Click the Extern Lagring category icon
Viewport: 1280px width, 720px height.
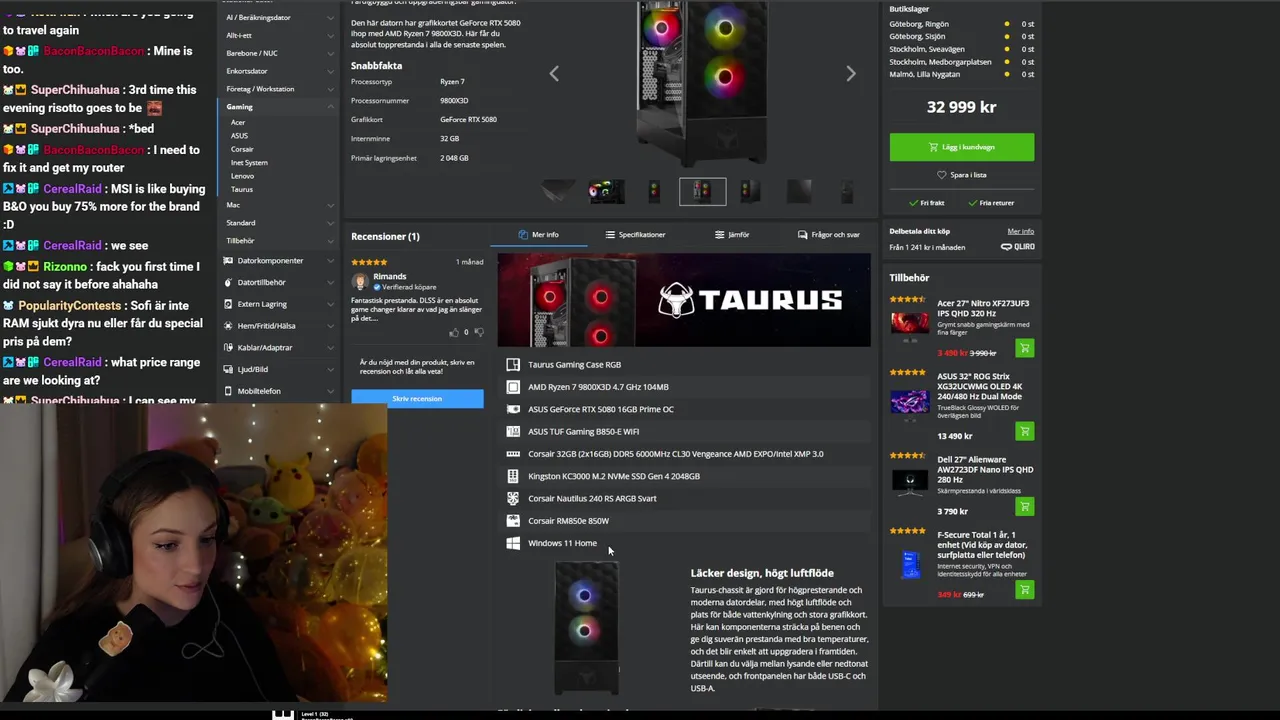pyautogui.click(x=228, y=304)
